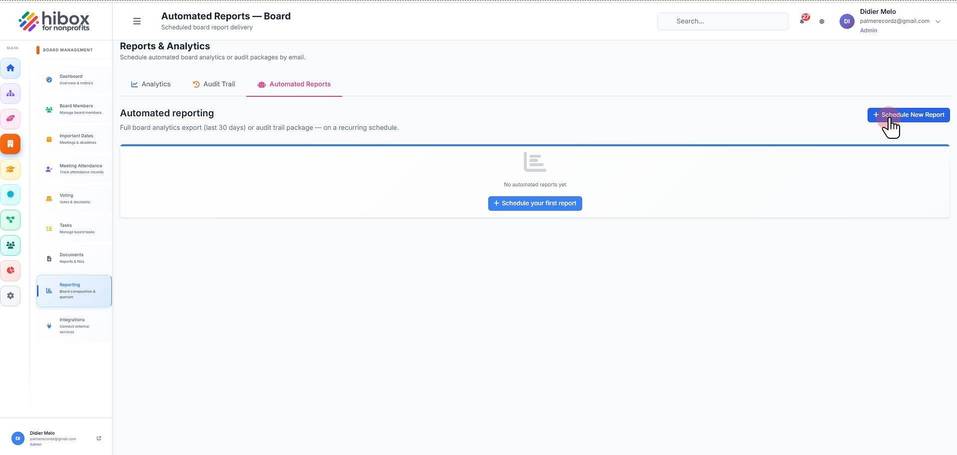The height and width of the screenshot is (455, 957).
Task: Focus the Search input field
Action: (x=723, y=21)
